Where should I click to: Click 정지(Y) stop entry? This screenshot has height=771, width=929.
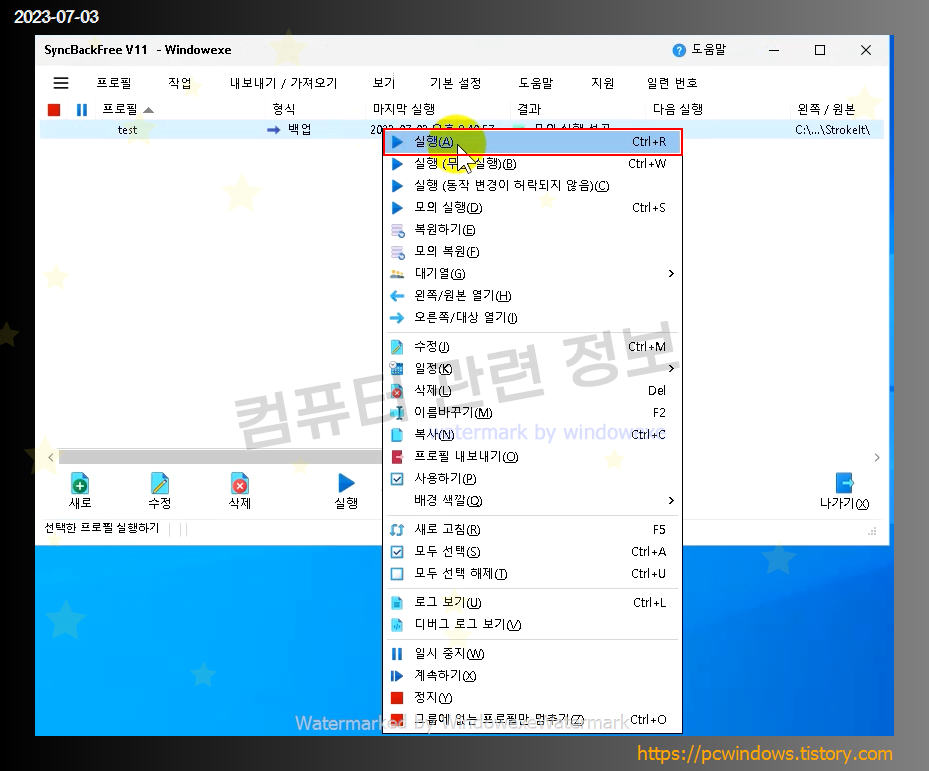[533, 698]
